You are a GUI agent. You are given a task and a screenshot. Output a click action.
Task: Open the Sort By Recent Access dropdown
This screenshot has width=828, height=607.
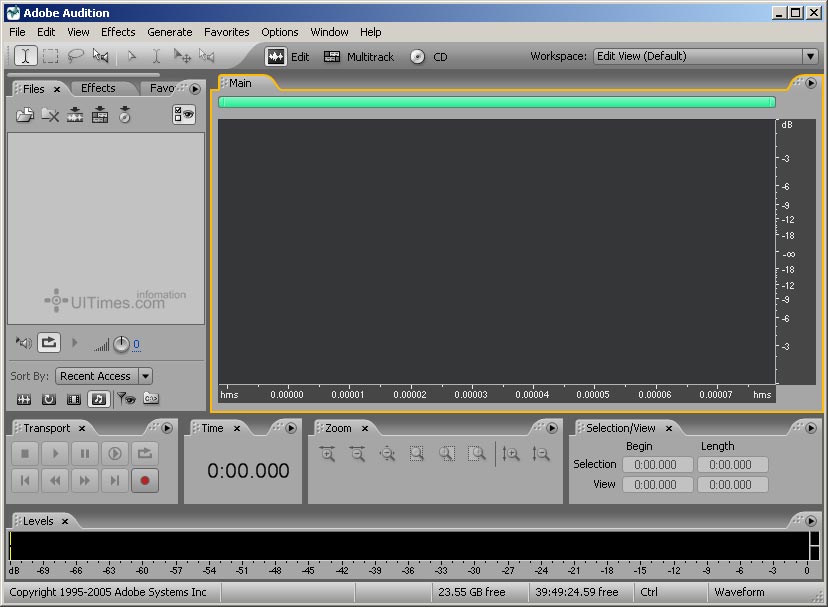click(104, 376)
